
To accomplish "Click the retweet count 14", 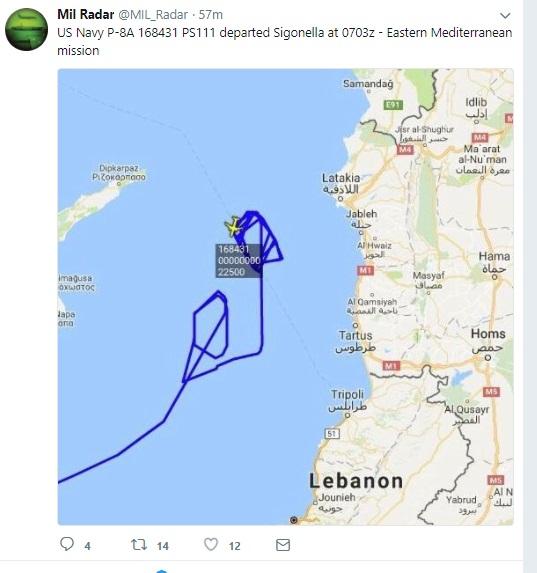I will [x=163, y=546].
